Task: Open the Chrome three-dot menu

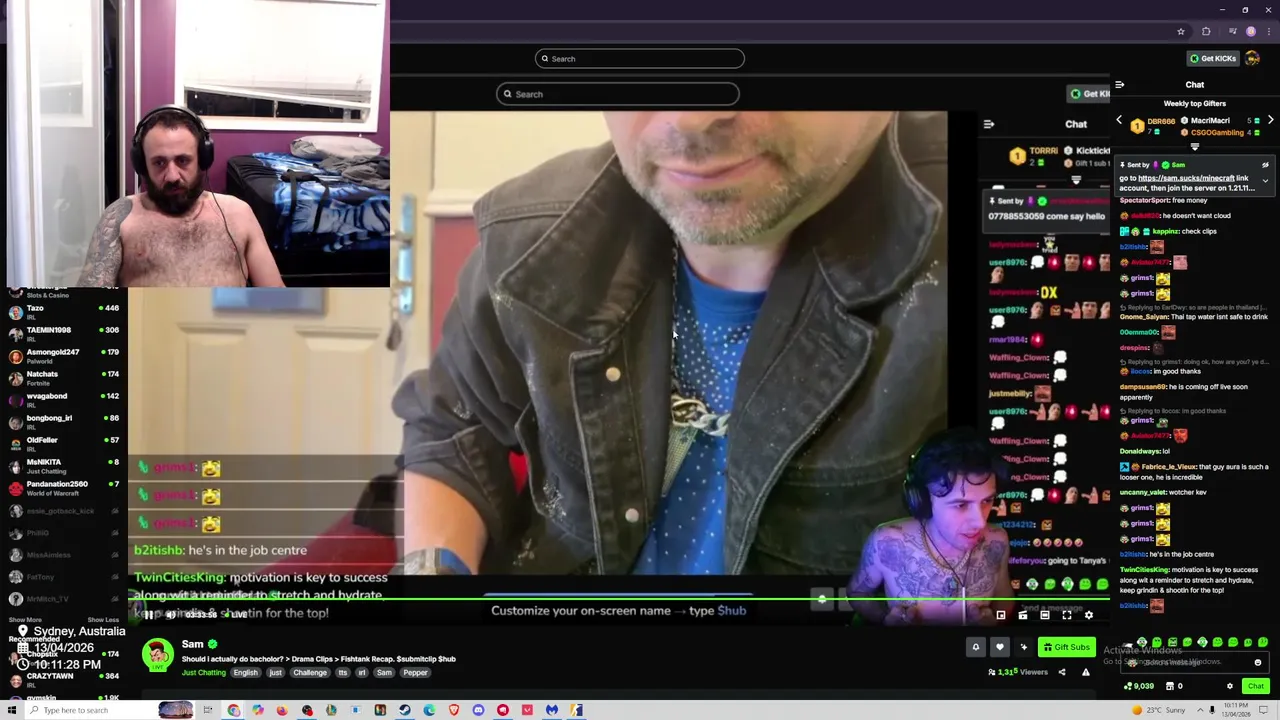Action: (1268, 31)
